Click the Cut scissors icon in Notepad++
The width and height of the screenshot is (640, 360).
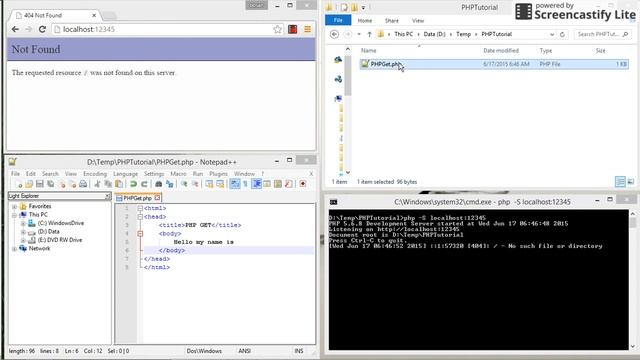coord(97,184)
